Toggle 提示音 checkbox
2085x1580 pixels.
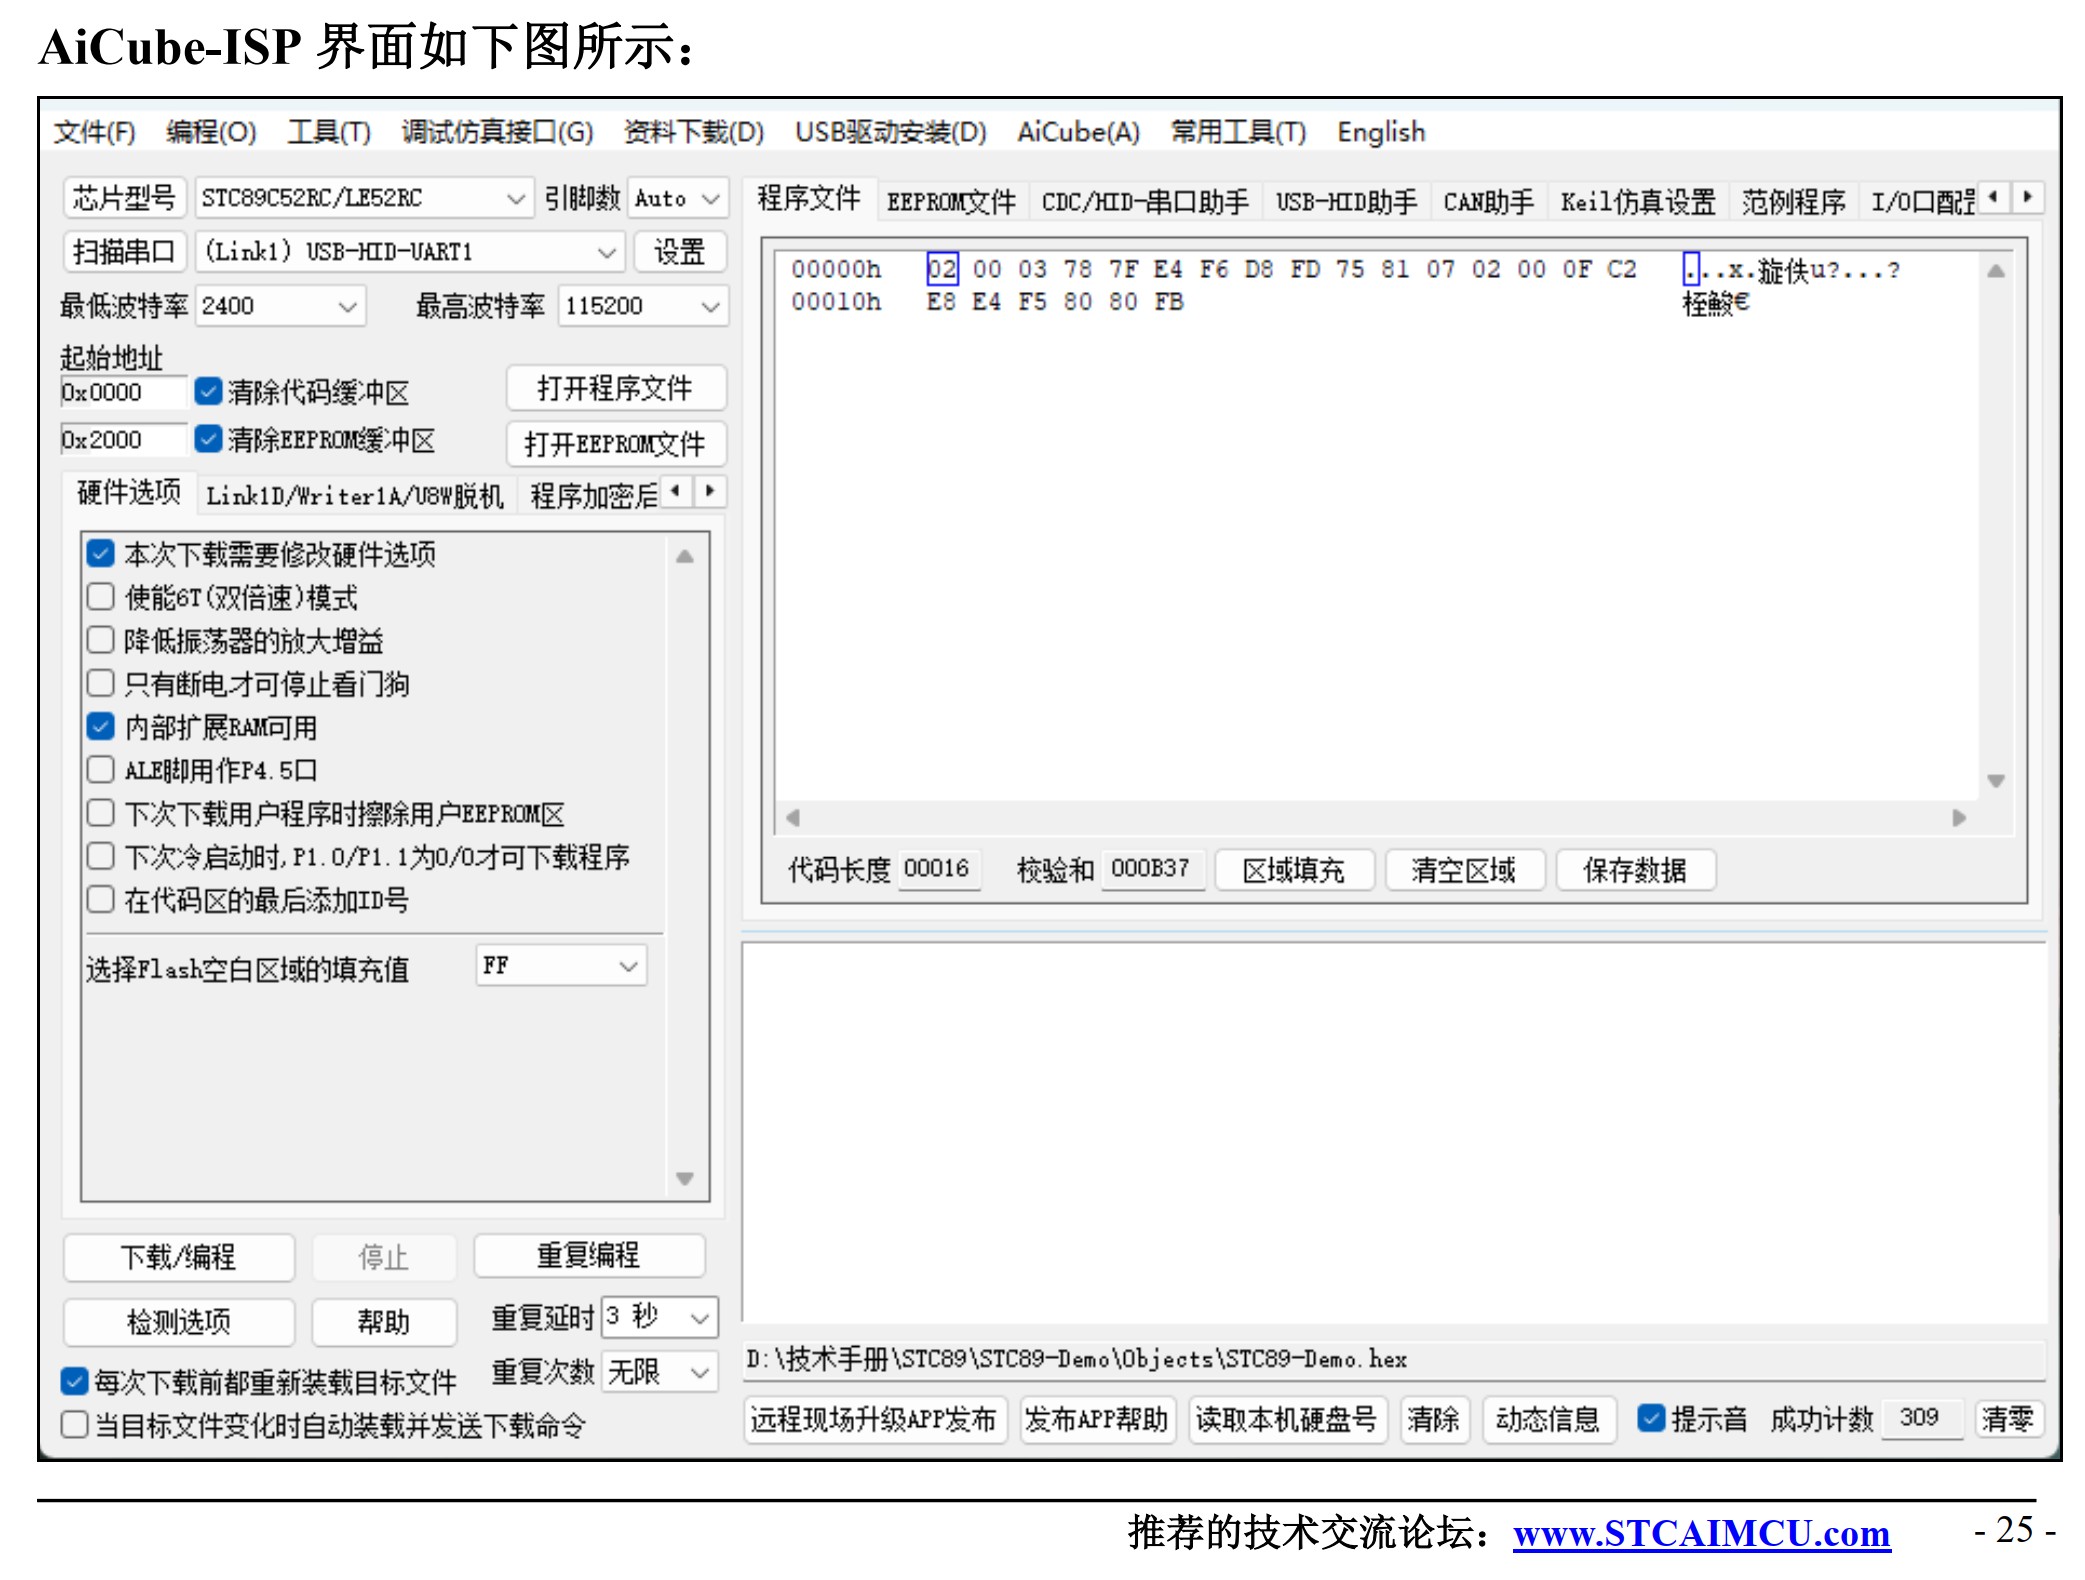pos(1651,1418)
